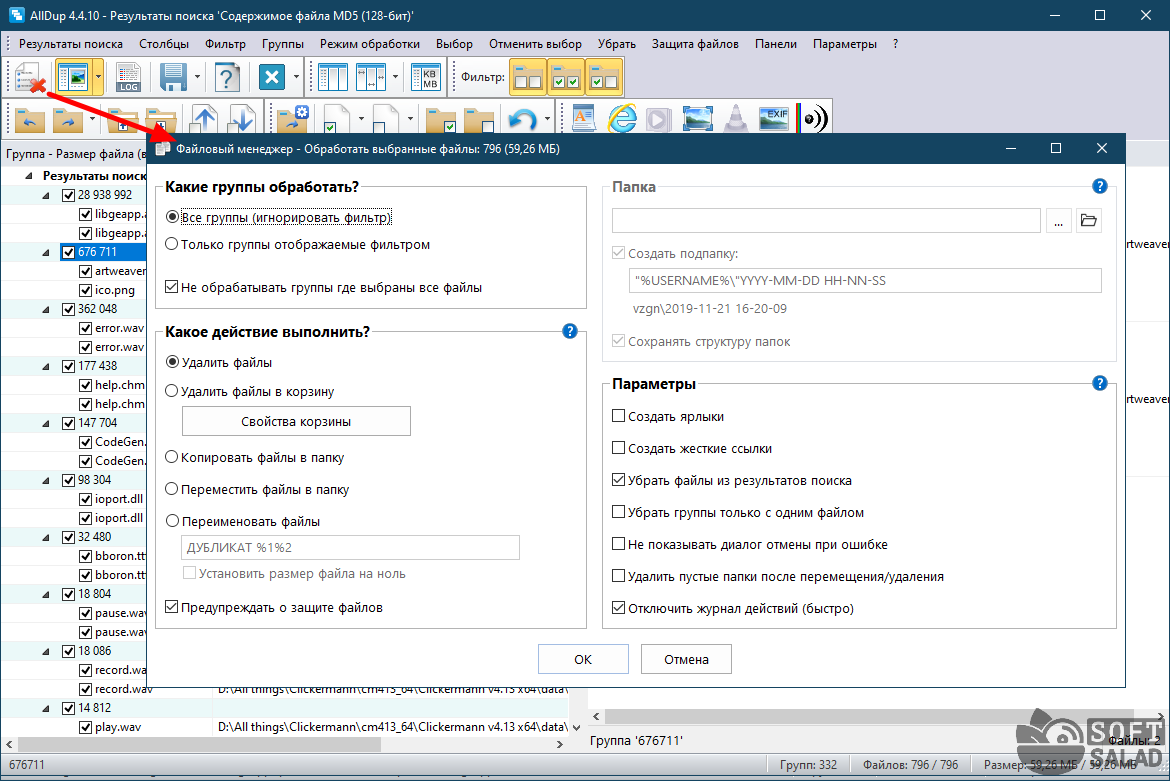1170x781 pixels.
Task: Open the 'Фильтр' menu
Action: pos(225,44)
